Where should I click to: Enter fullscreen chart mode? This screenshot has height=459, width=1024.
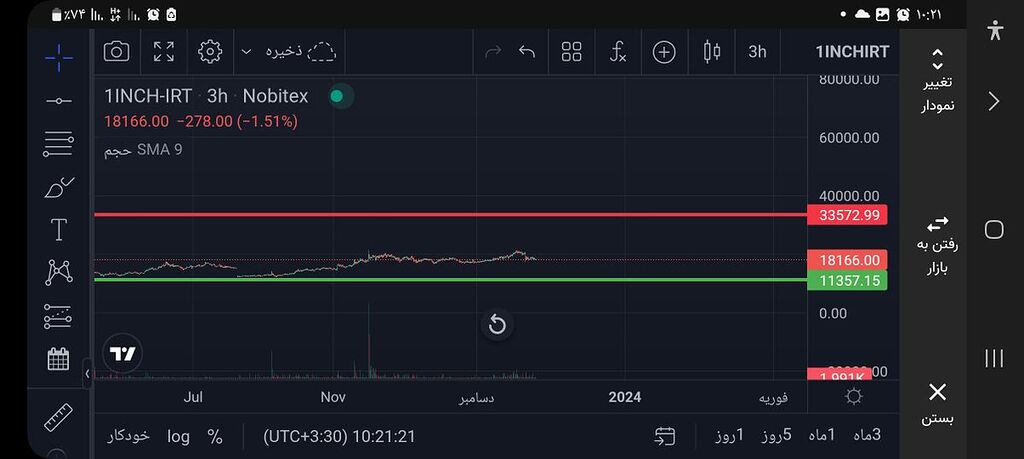tap(164, 52)
